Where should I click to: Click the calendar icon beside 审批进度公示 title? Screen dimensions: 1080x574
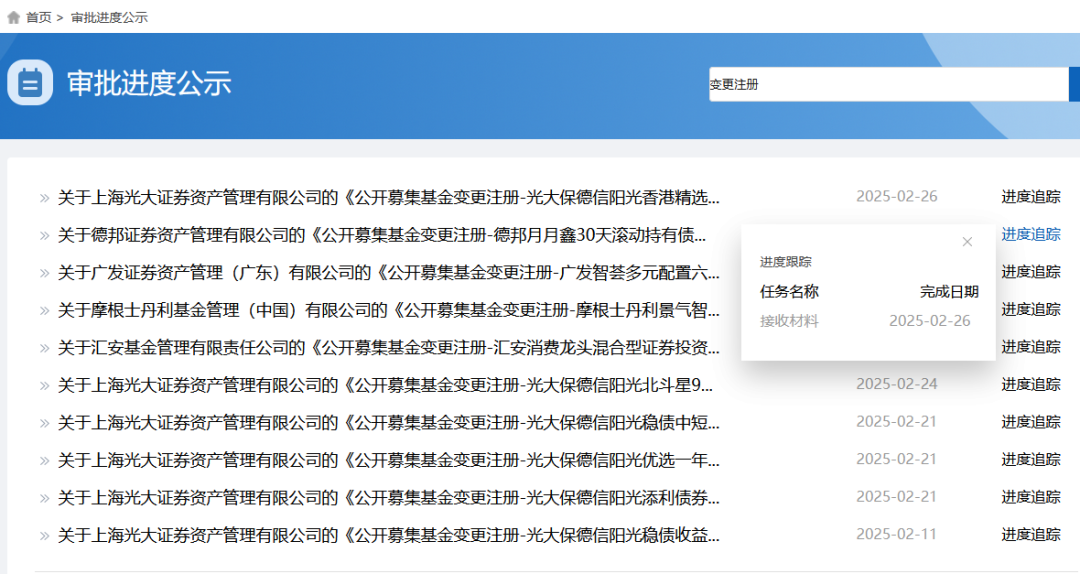pos(30,83)
